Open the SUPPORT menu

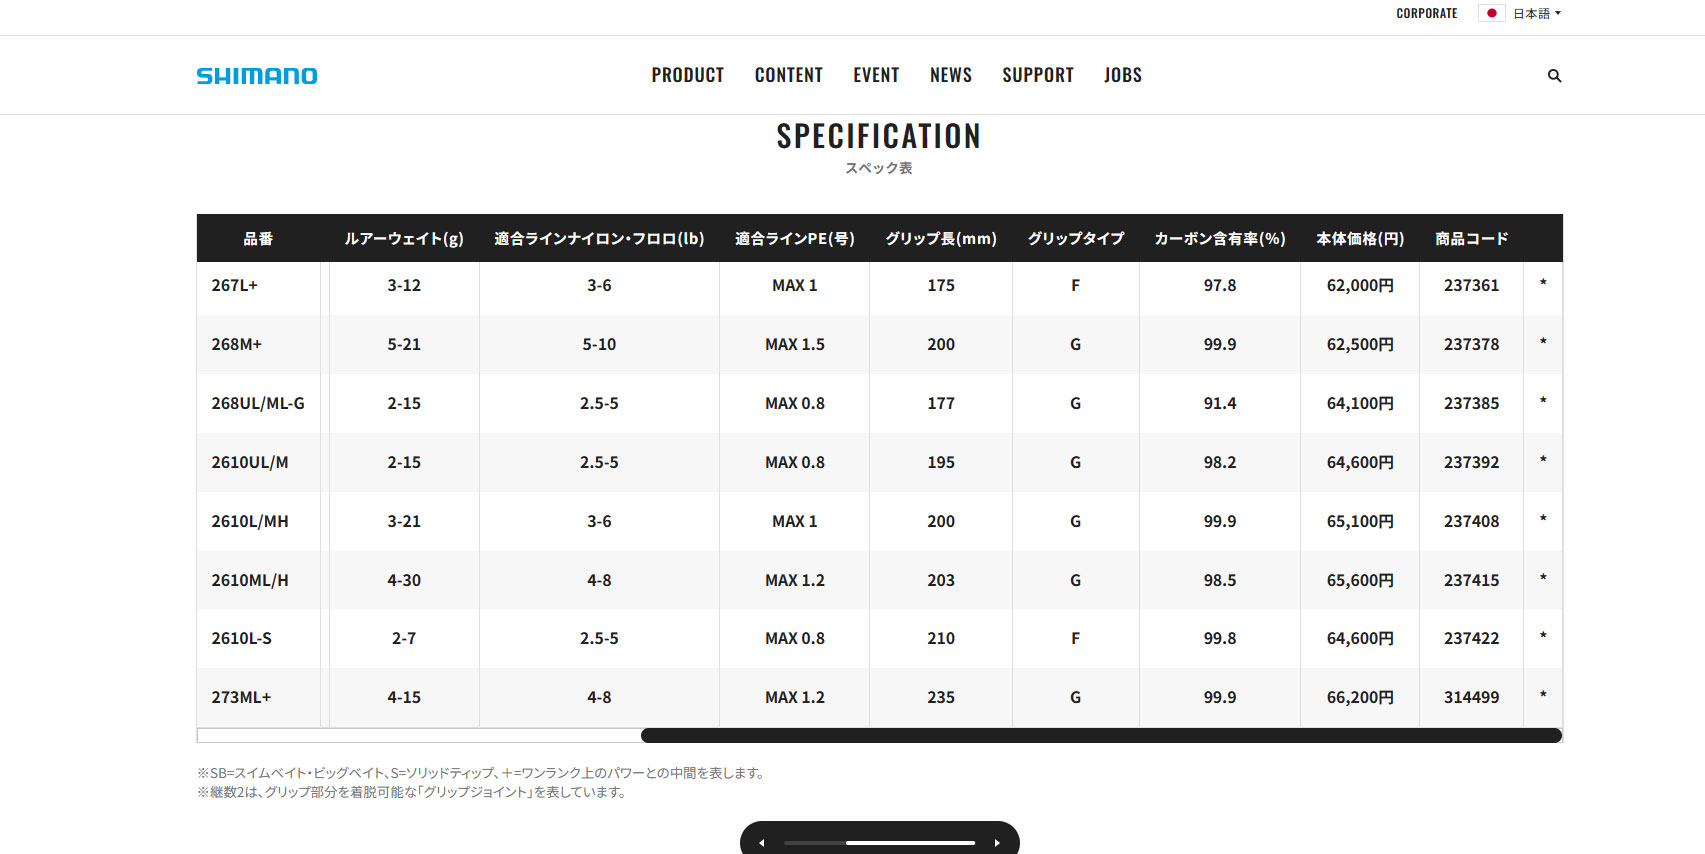1038,75
